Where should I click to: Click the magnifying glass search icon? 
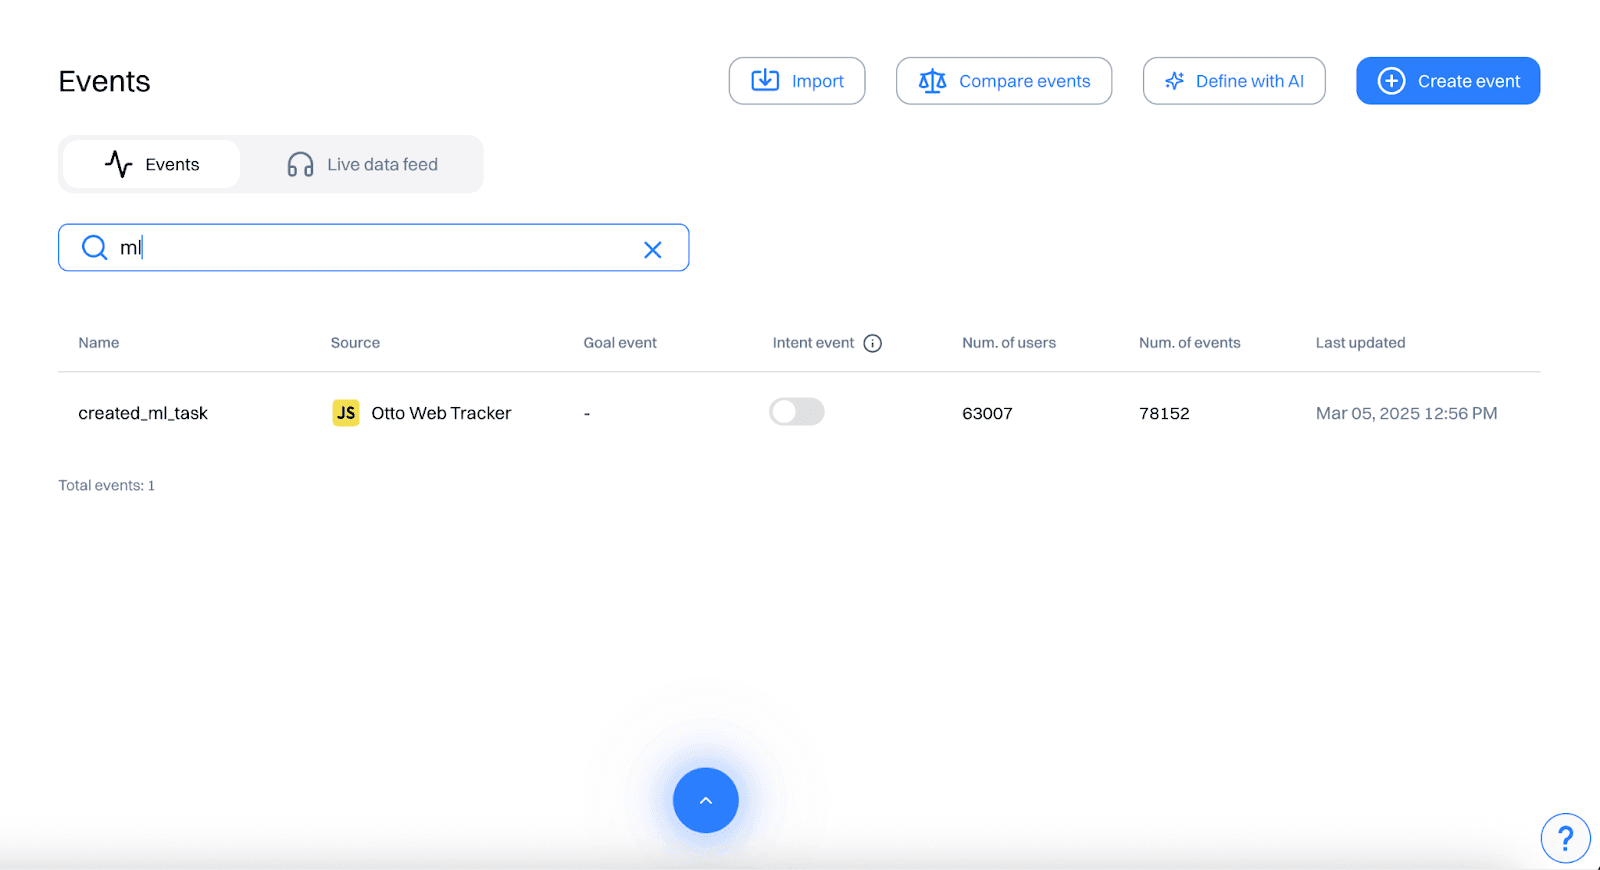tap(94, 248)
